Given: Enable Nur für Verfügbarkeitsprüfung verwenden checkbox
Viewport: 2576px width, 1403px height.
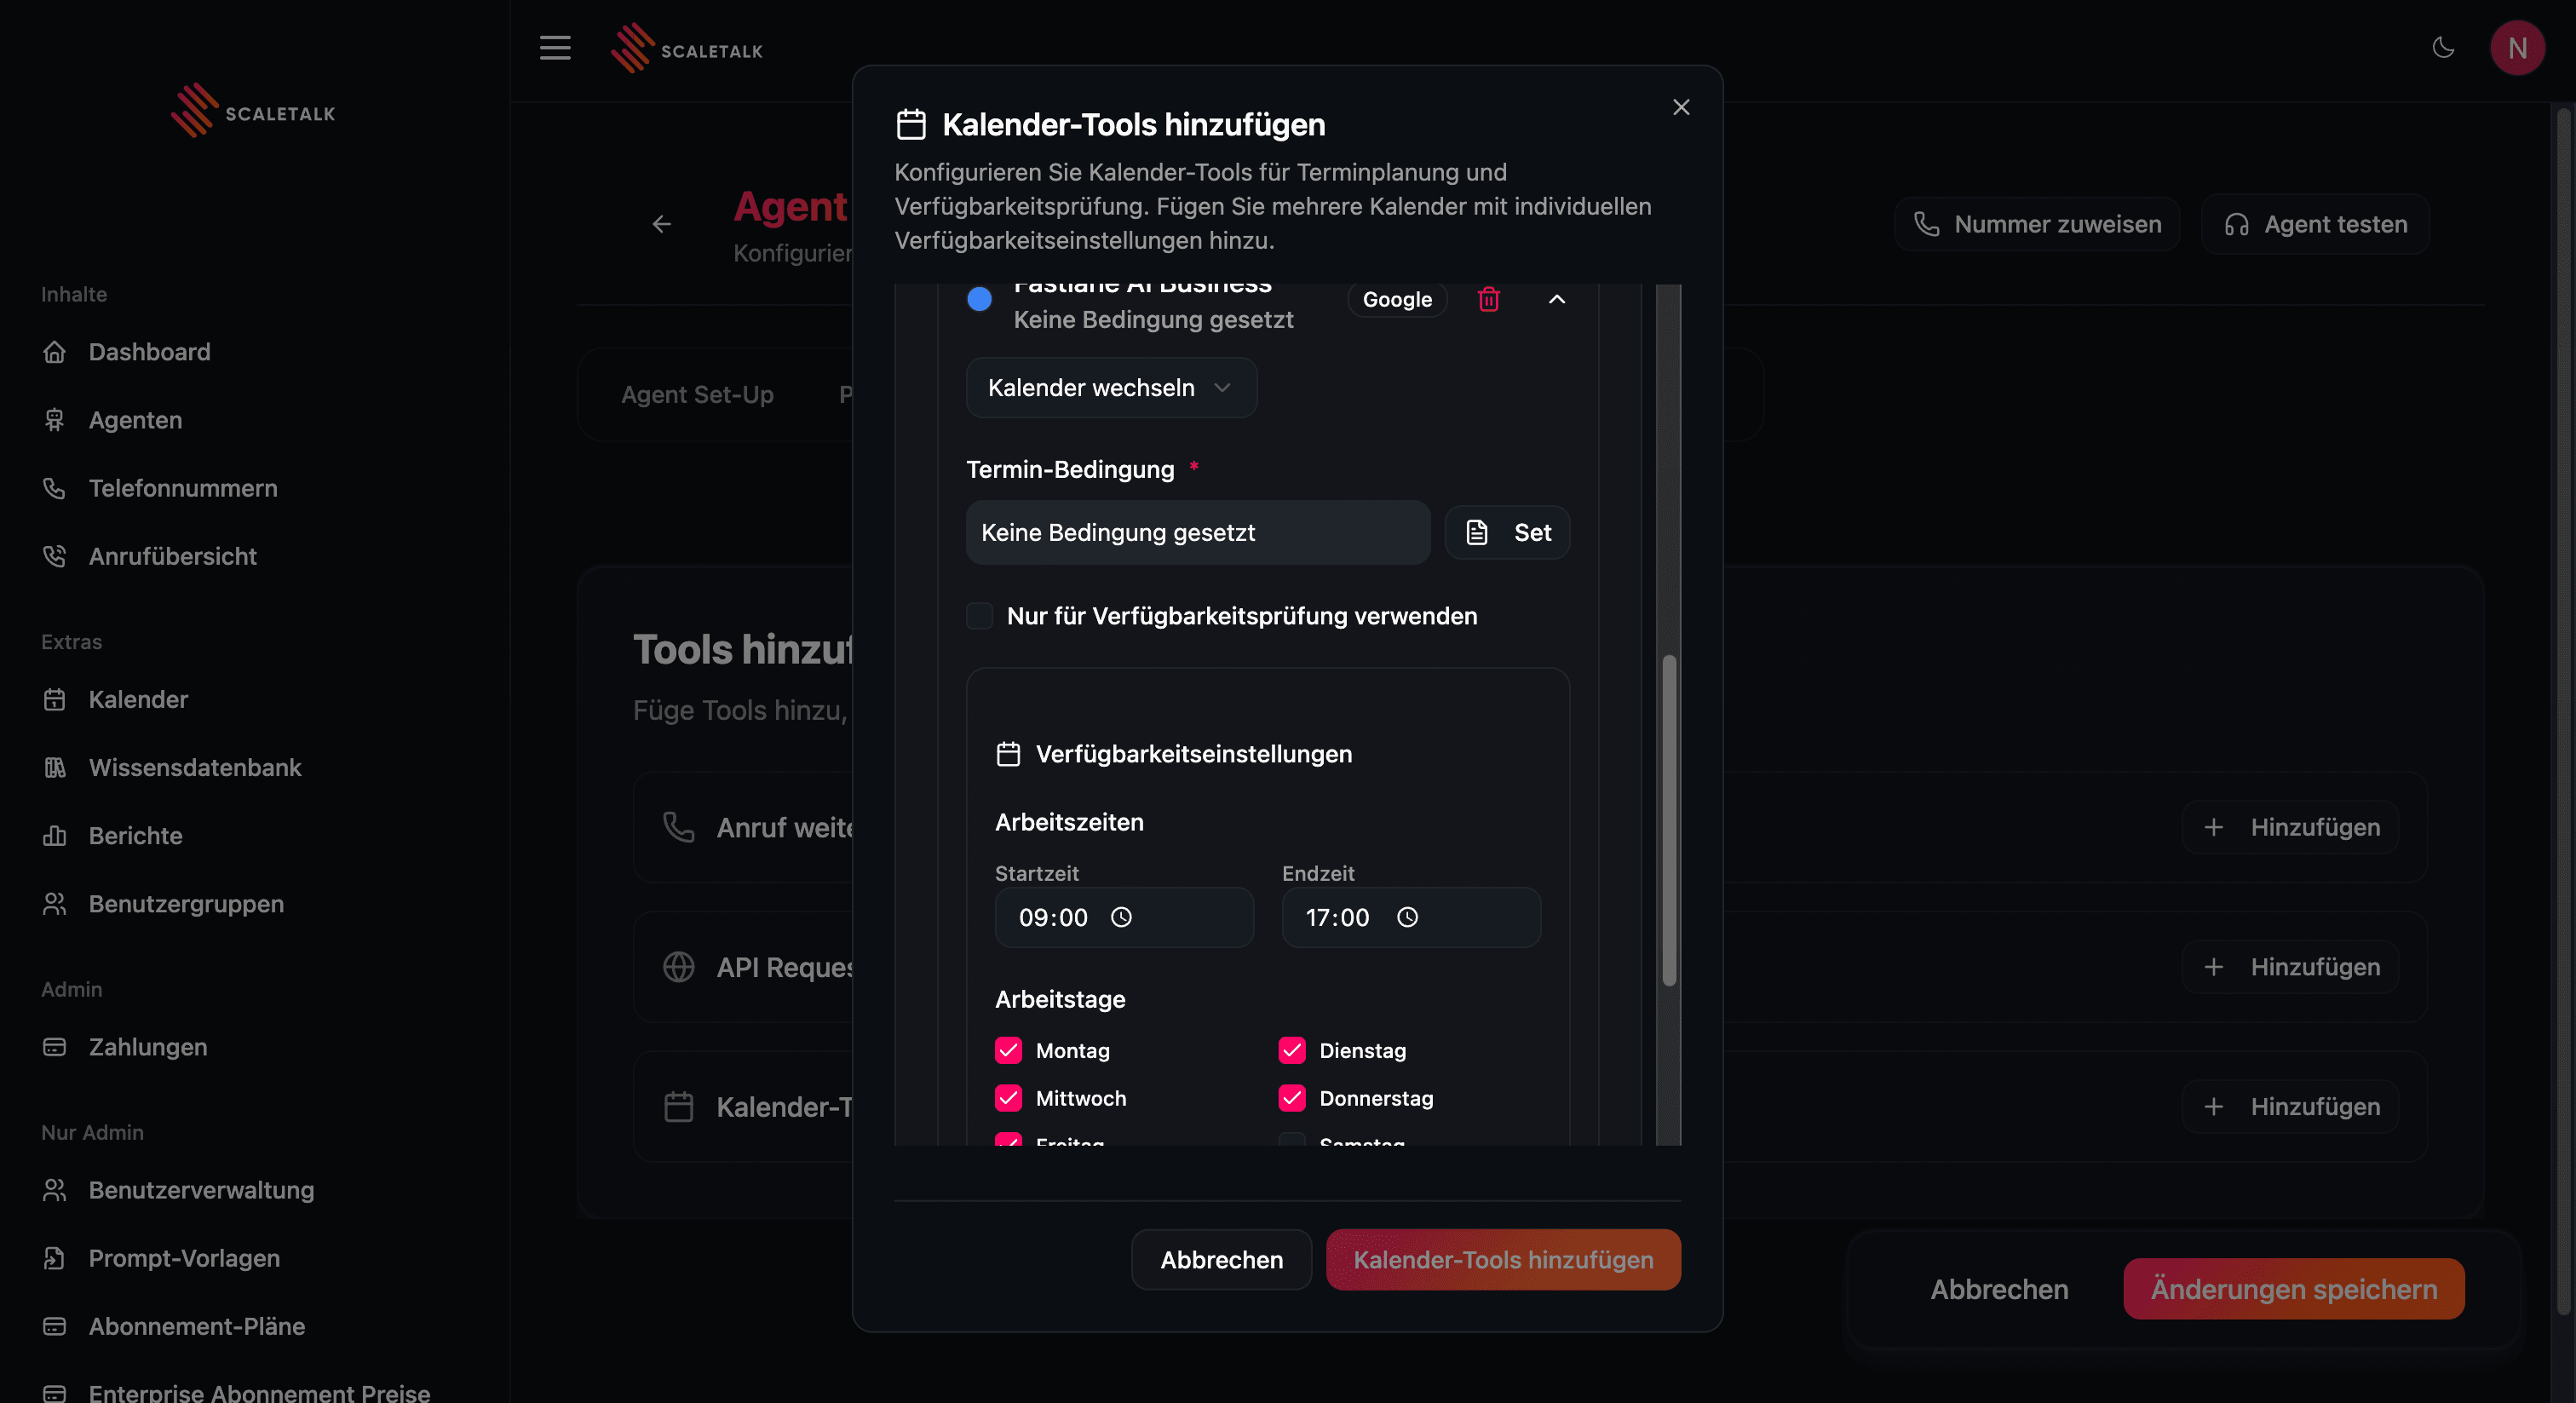Looking at the screenshot, I should coord(979,616).
